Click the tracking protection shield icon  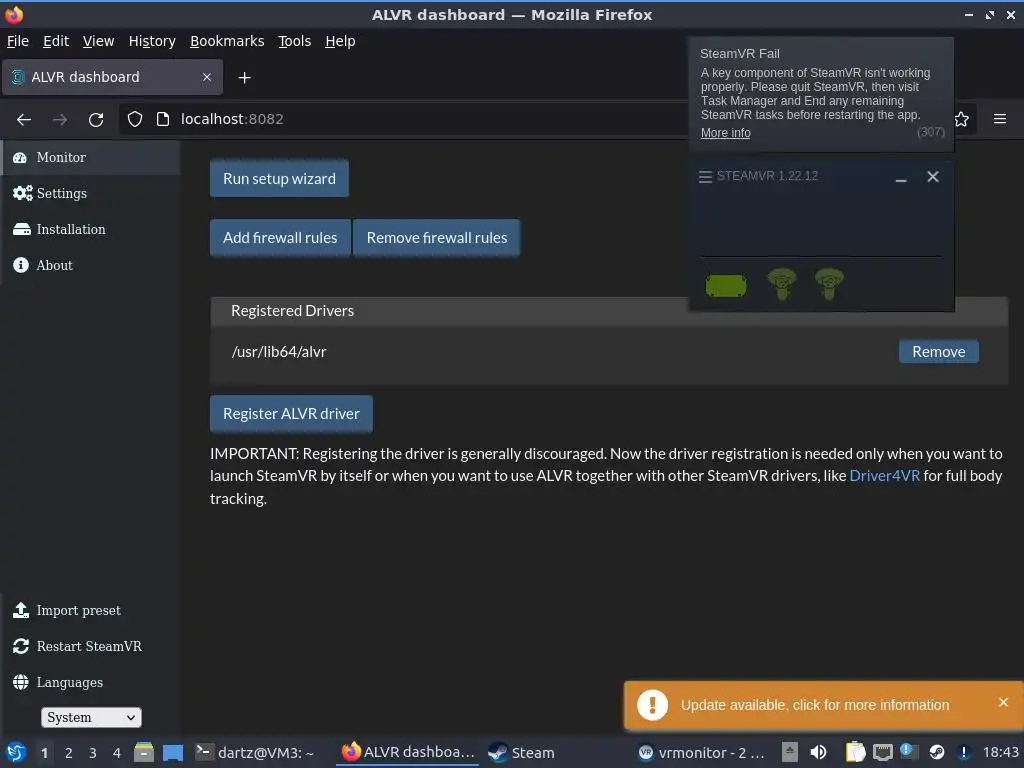tap(135, 119)
